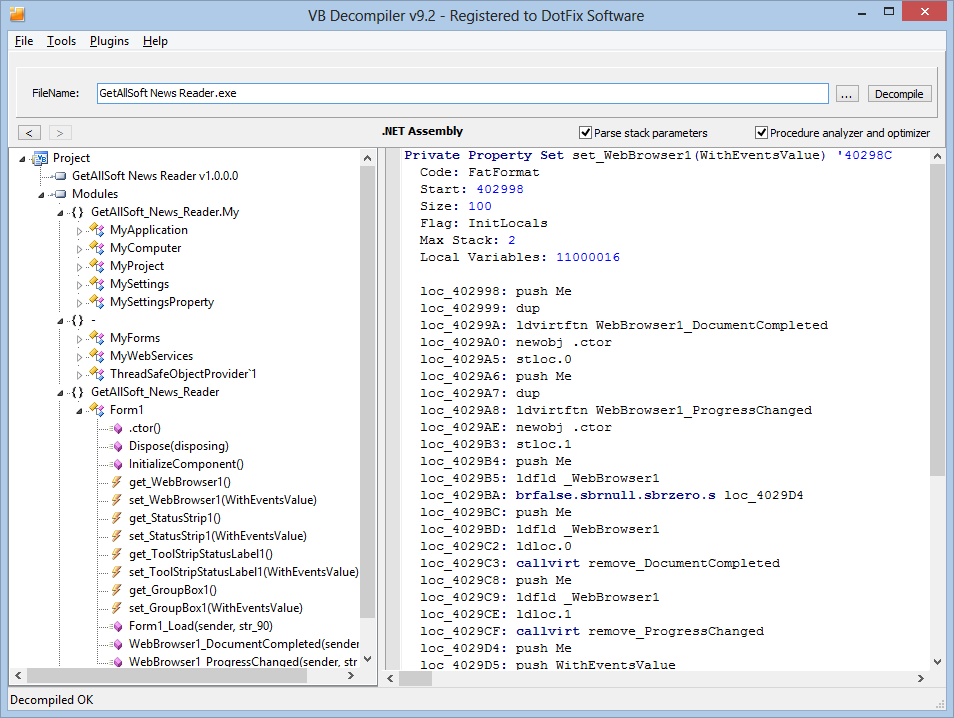Select GetAllSoft_News_Reader namespace node
Screen dimensions: 954x718
pos(155,392)
